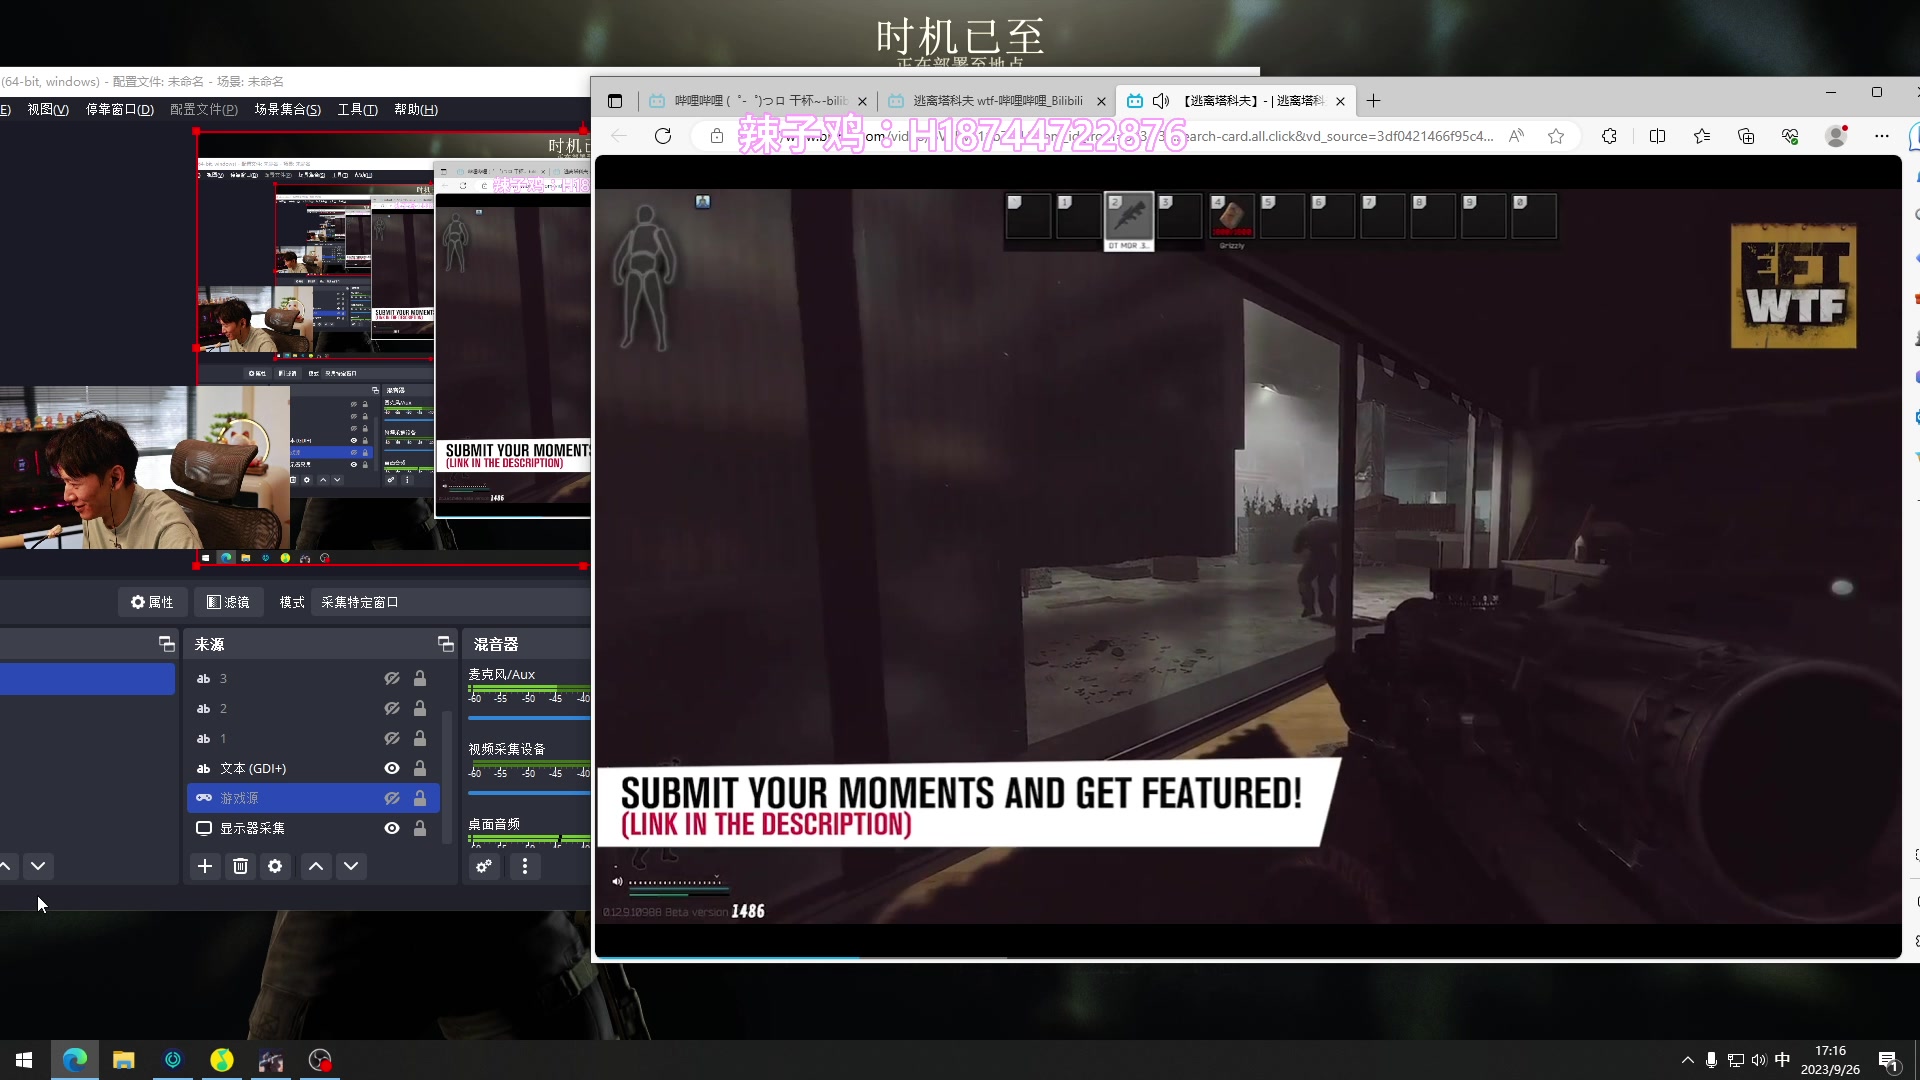This screenshot has width=1920, height=1080.
Task: Open the 场景集合(S) menu in OBS
Action: (288, 109)
